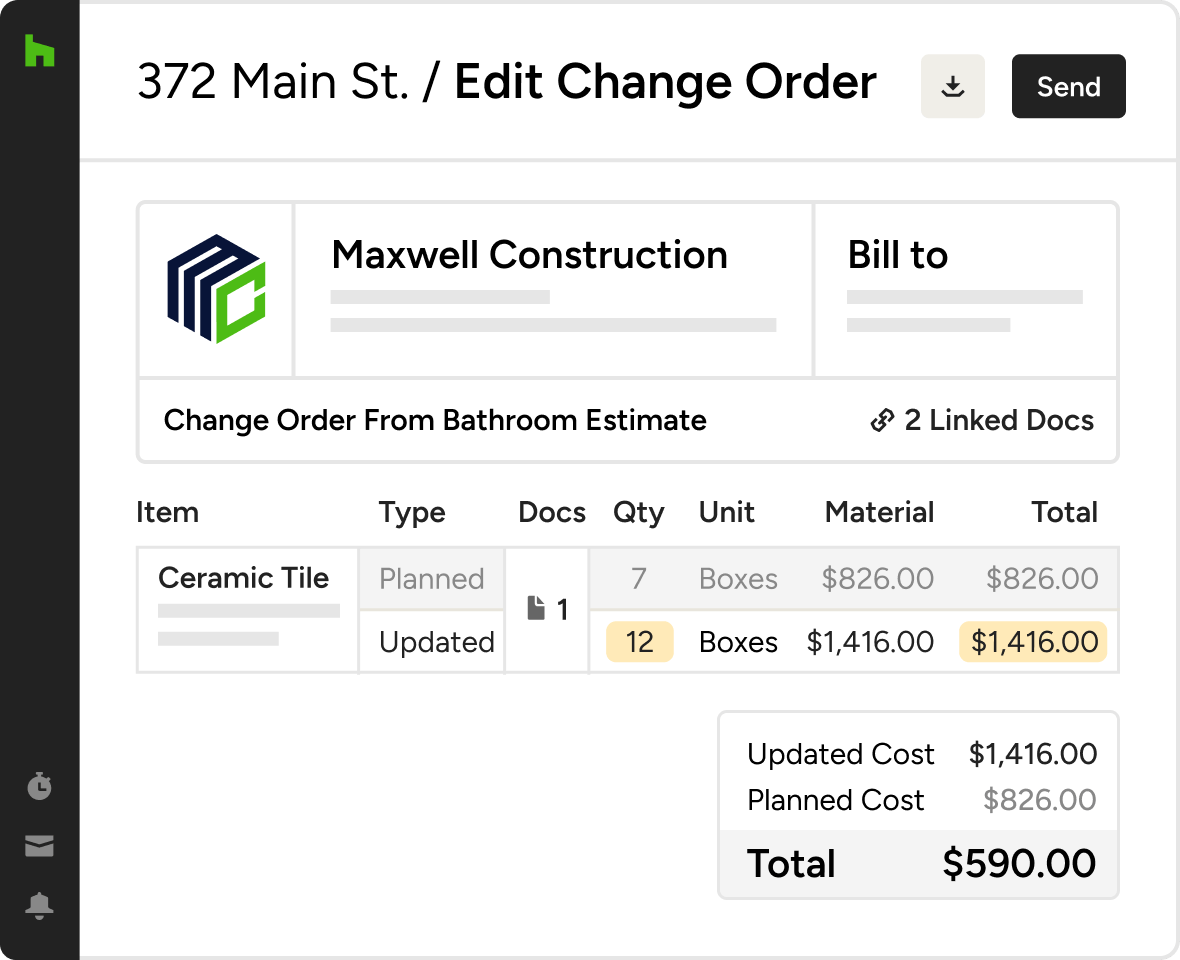Click the Maxwell Construction logo

[215, 289]
